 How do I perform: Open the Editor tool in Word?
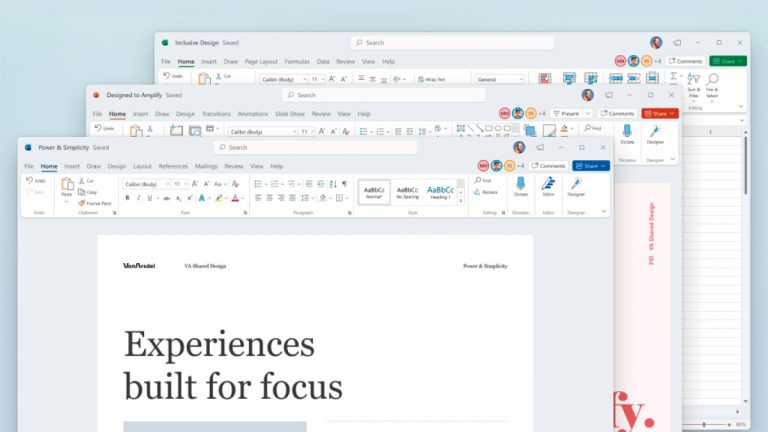coord(548,184)
